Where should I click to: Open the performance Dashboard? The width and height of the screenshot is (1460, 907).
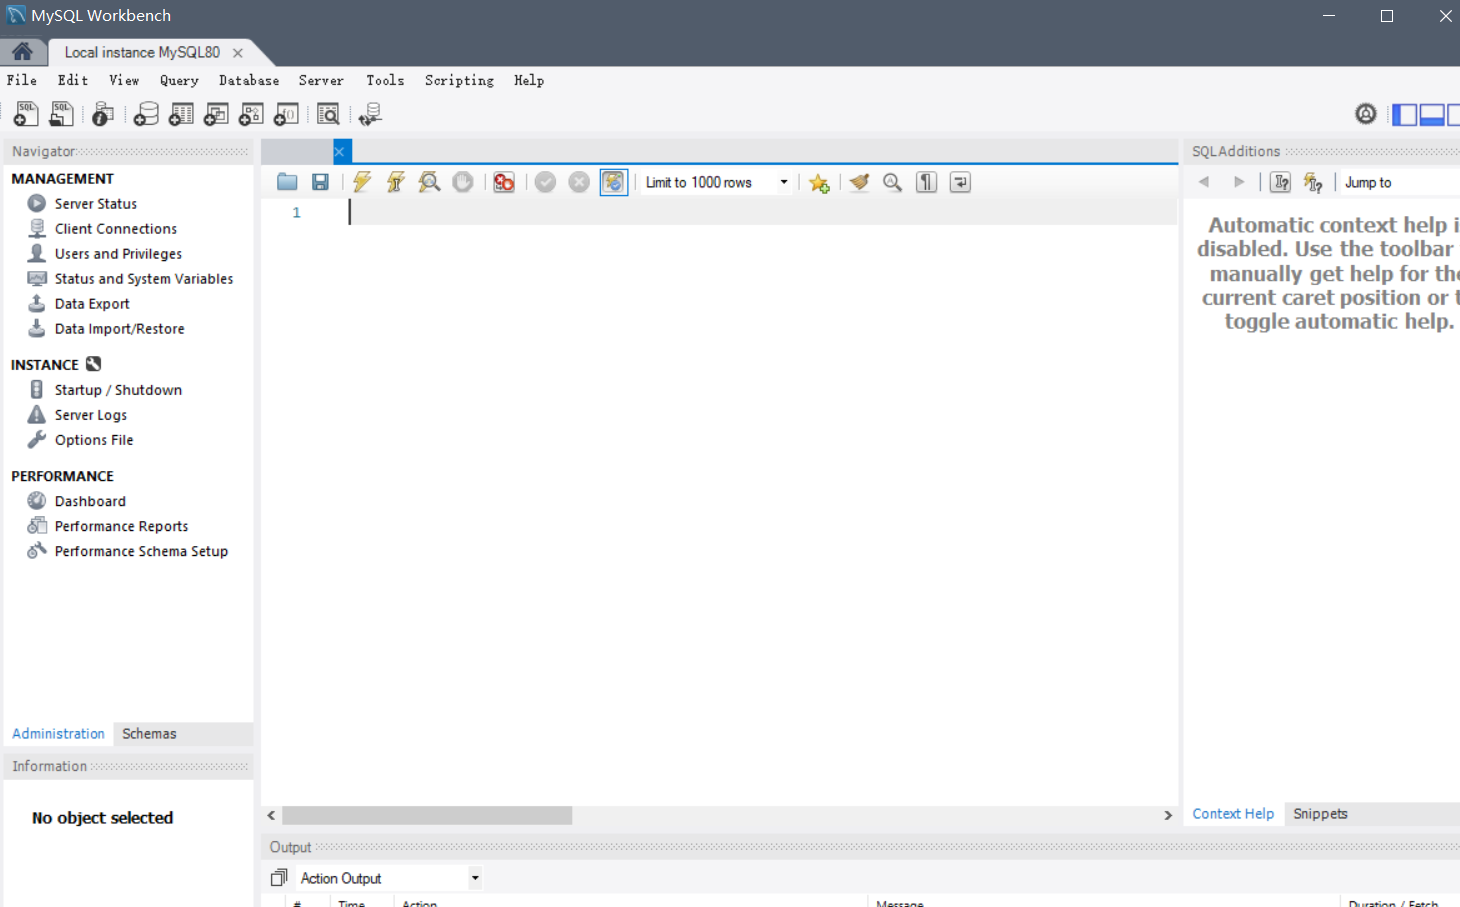tap(90, 501)
